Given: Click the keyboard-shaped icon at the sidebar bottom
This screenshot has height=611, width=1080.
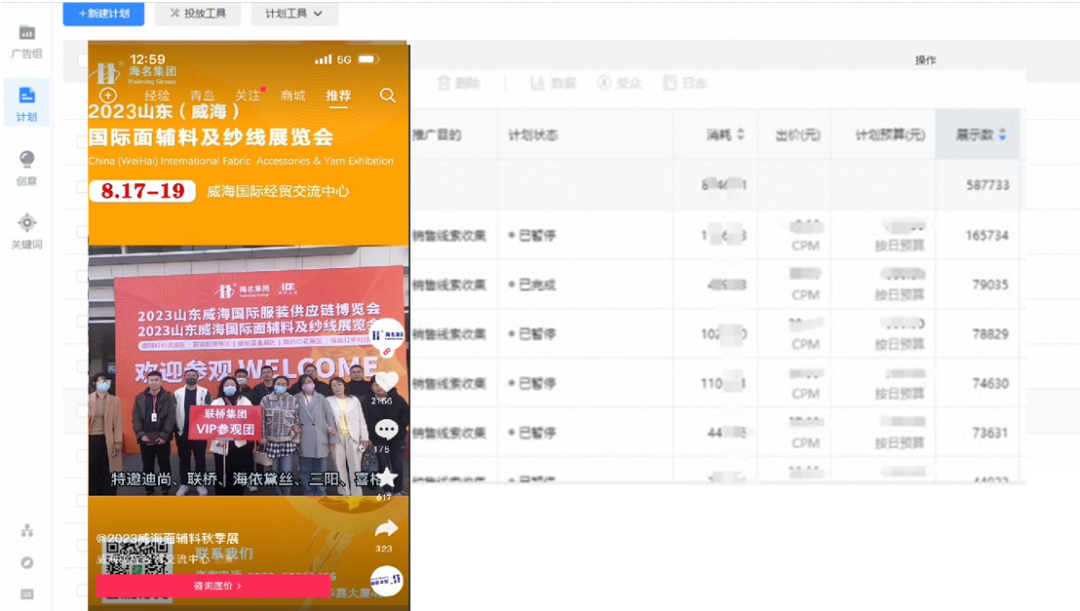Looking at the screenshot, I should [27, 594].
